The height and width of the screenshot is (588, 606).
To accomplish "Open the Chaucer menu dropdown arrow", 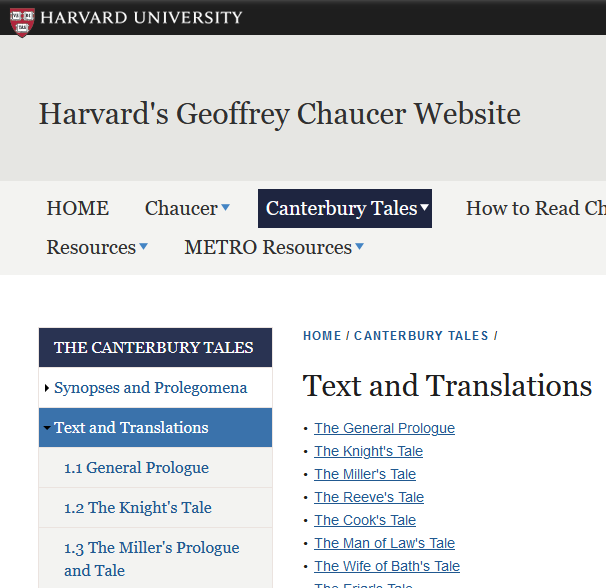I will 226,208.
